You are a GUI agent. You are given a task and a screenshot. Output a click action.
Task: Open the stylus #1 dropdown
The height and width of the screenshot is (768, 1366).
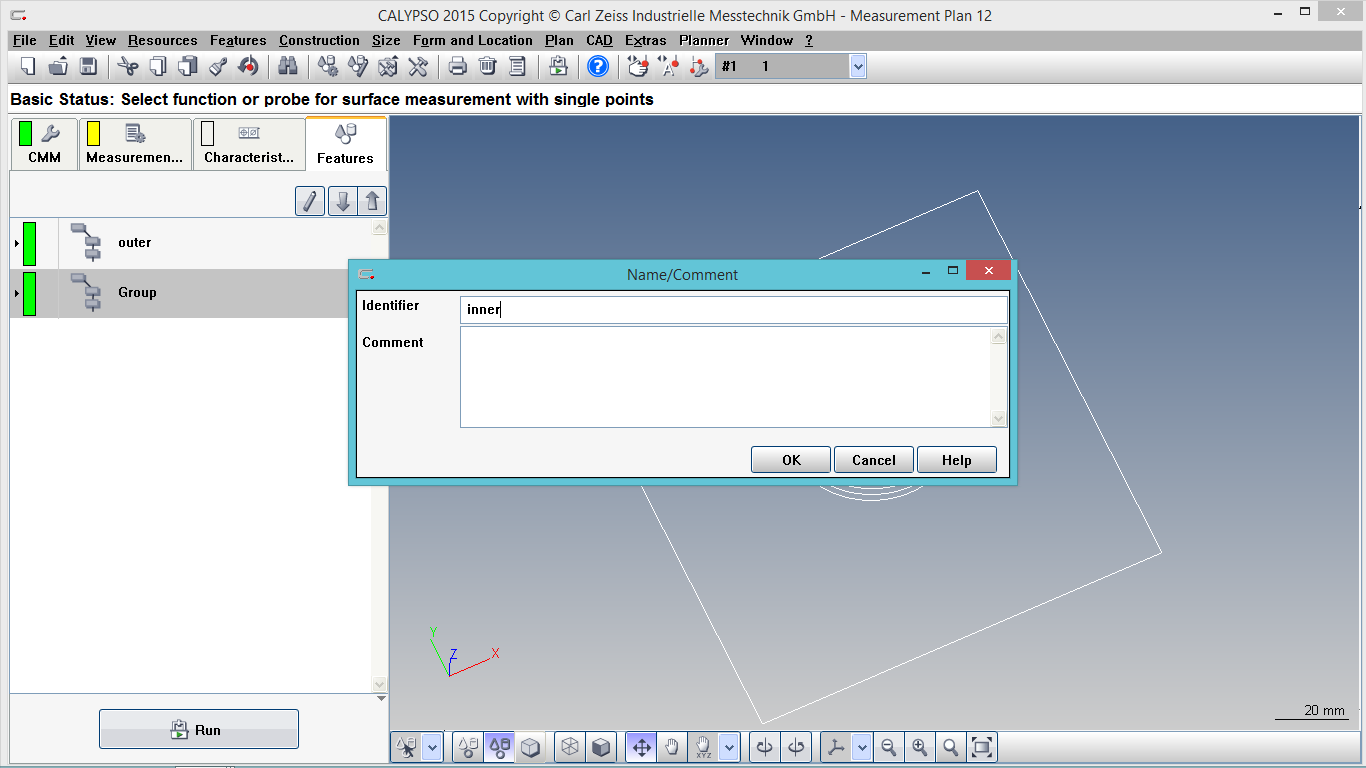tap(858, 66)
